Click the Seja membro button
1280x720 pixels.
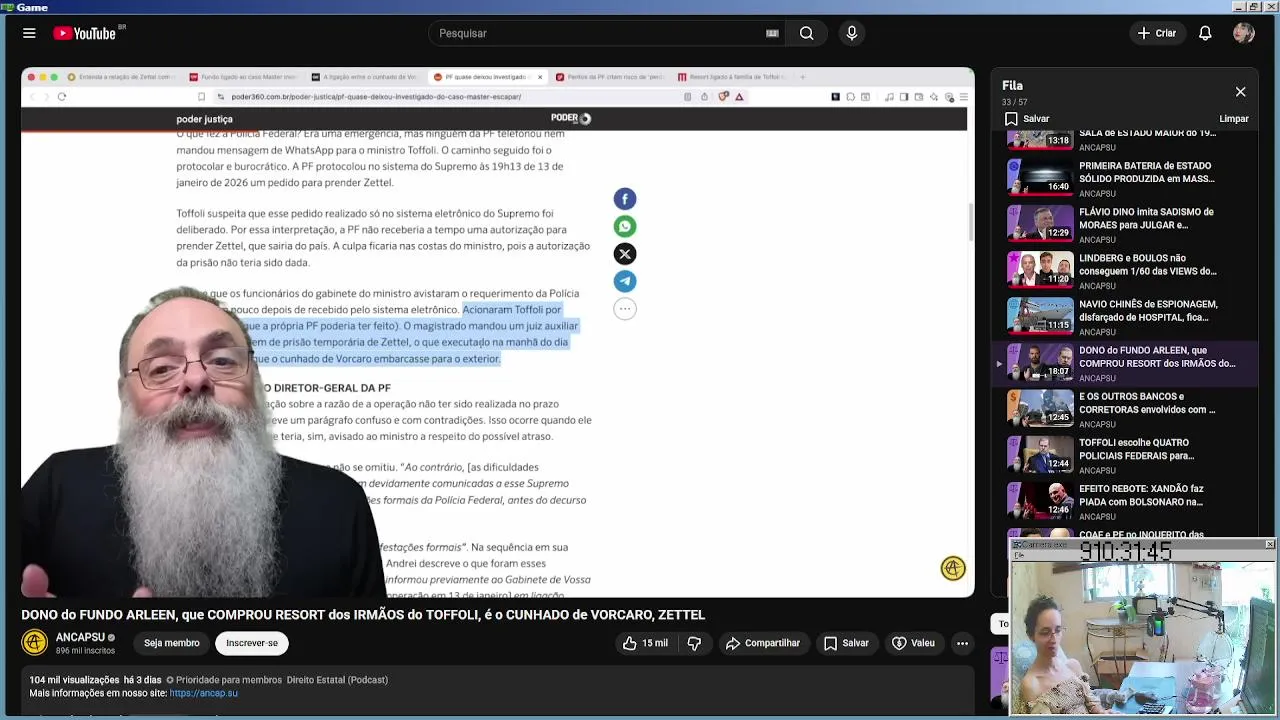pyautogui.click(x=171, y=643)
